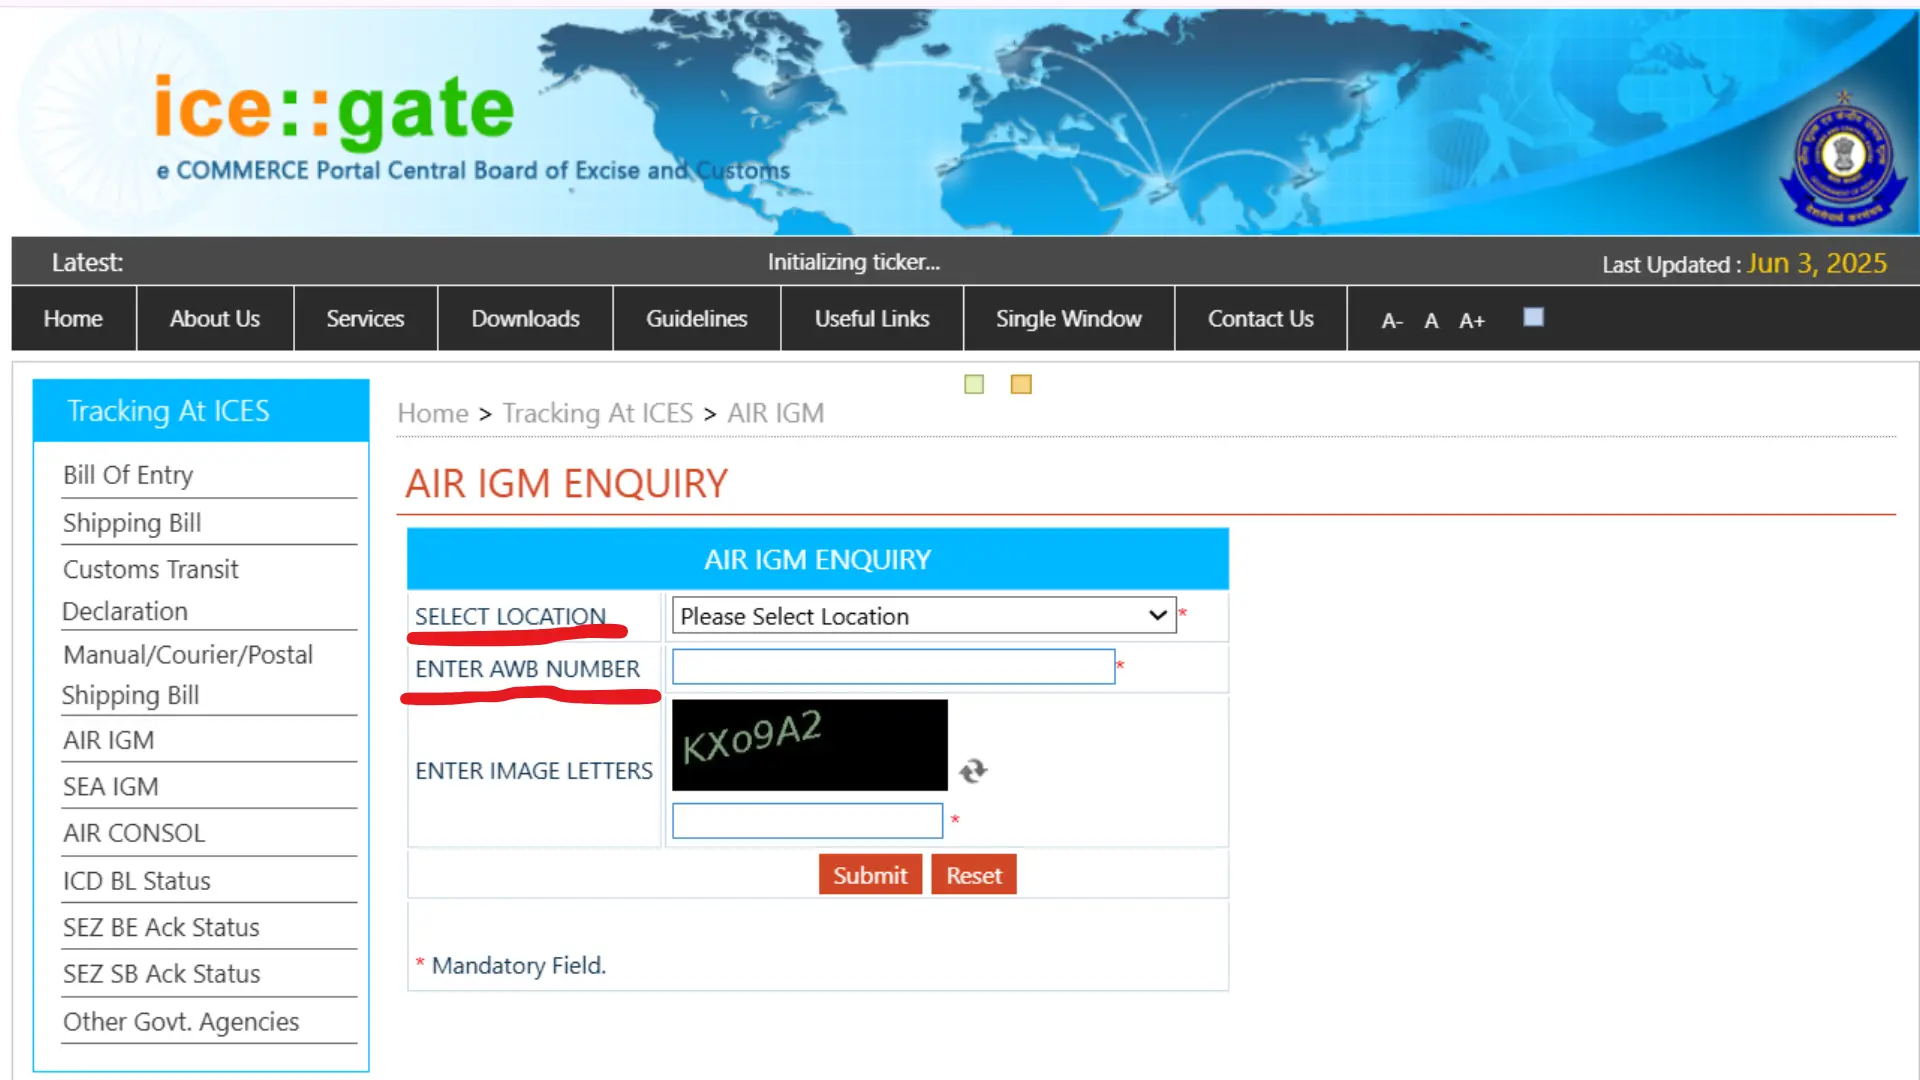Click the Mandatory Field note
The width and height of the screenshot is (1920, 1080).
pos(511,965)
